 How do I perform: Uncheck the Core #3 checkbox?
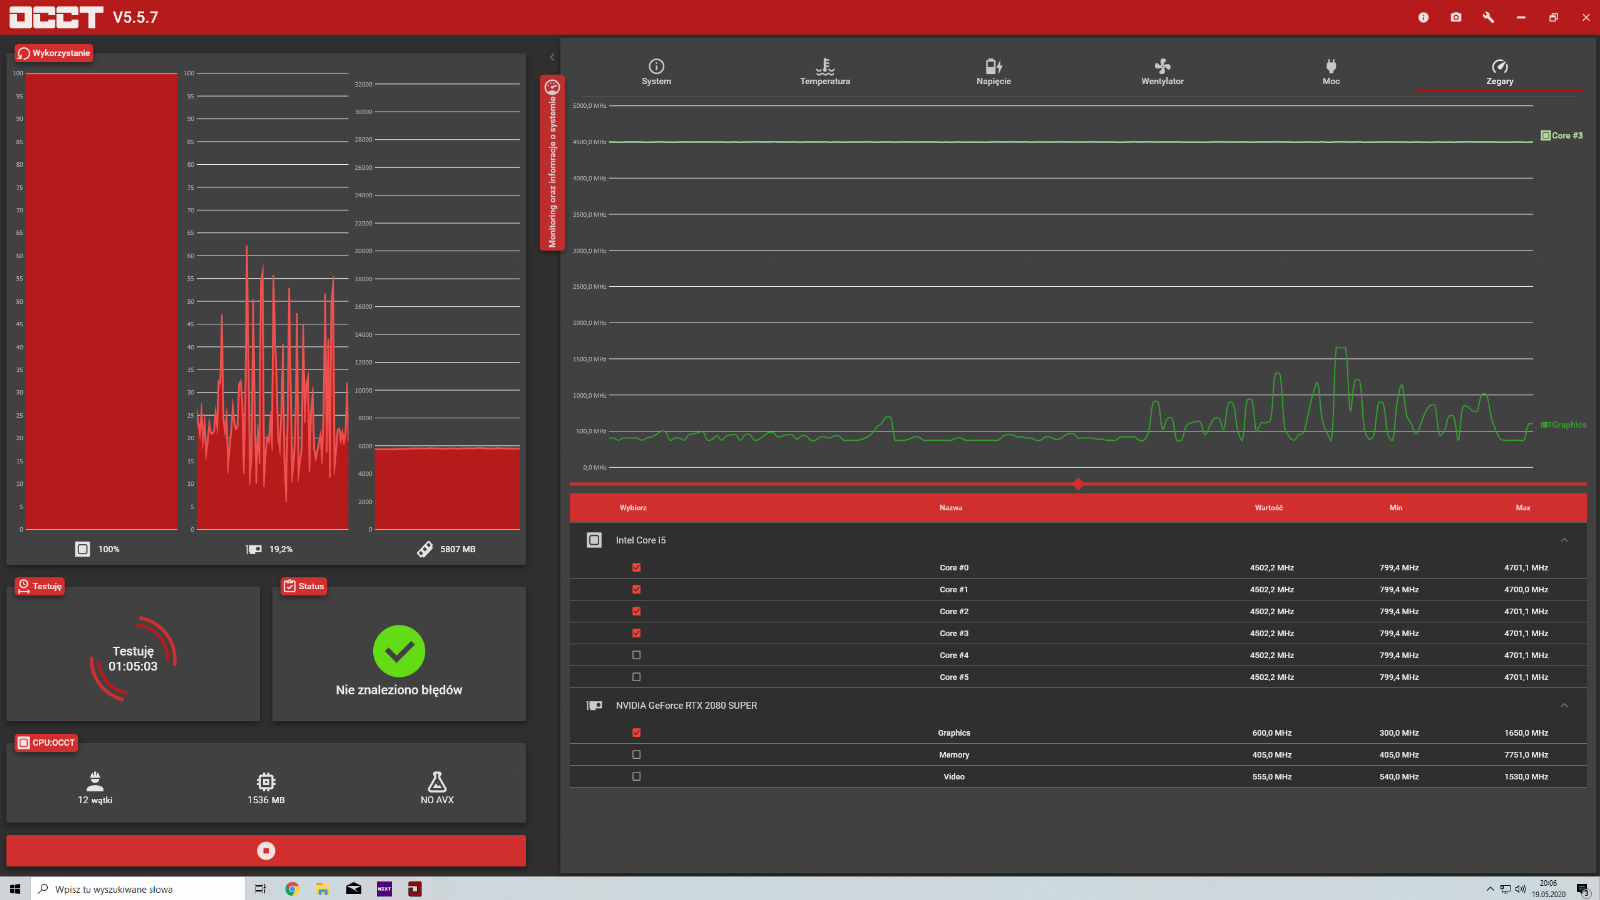point(636,633)
